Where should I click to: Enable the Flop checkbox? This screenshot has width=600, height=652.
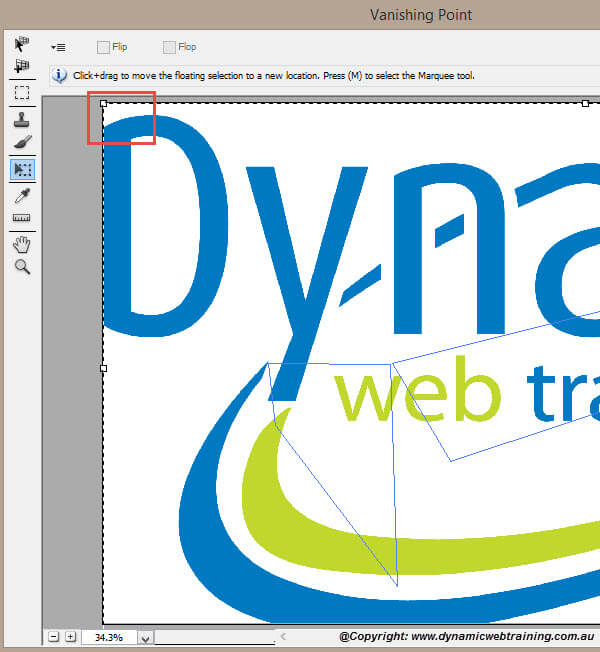(x=169, y=47)
